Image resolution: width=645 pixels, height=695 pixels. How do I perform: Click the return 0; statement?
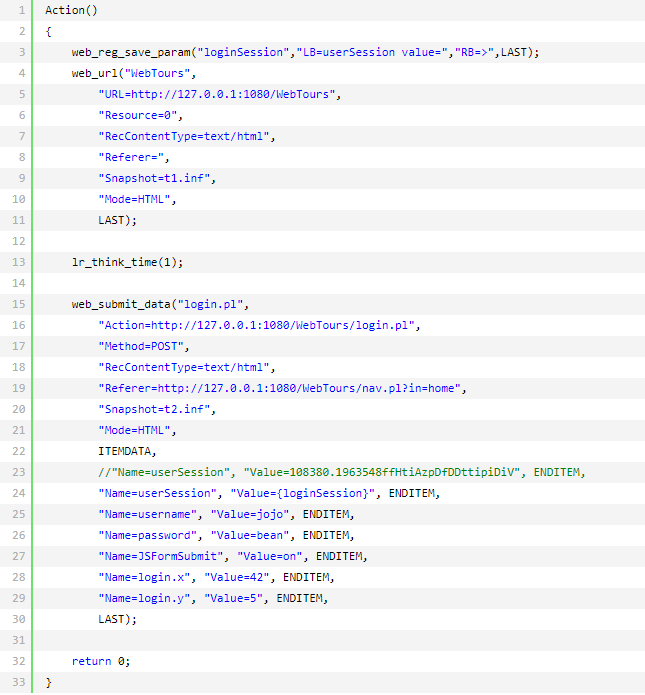101,661
